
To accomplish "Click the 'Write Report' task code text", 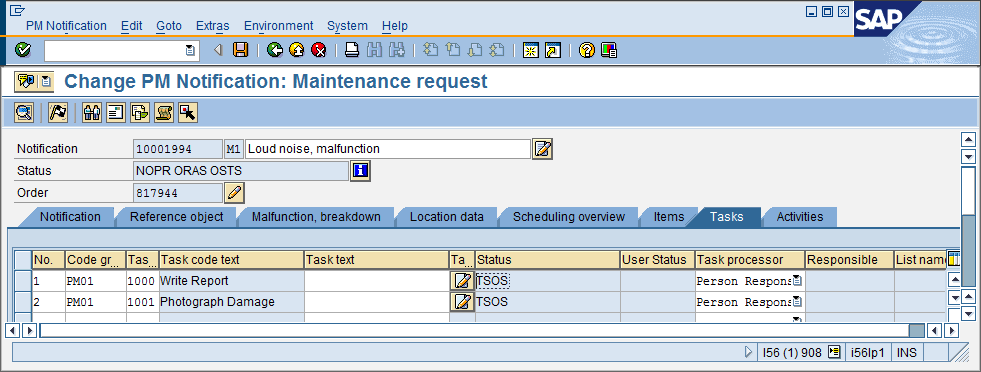I will click(x=194, y=281).
